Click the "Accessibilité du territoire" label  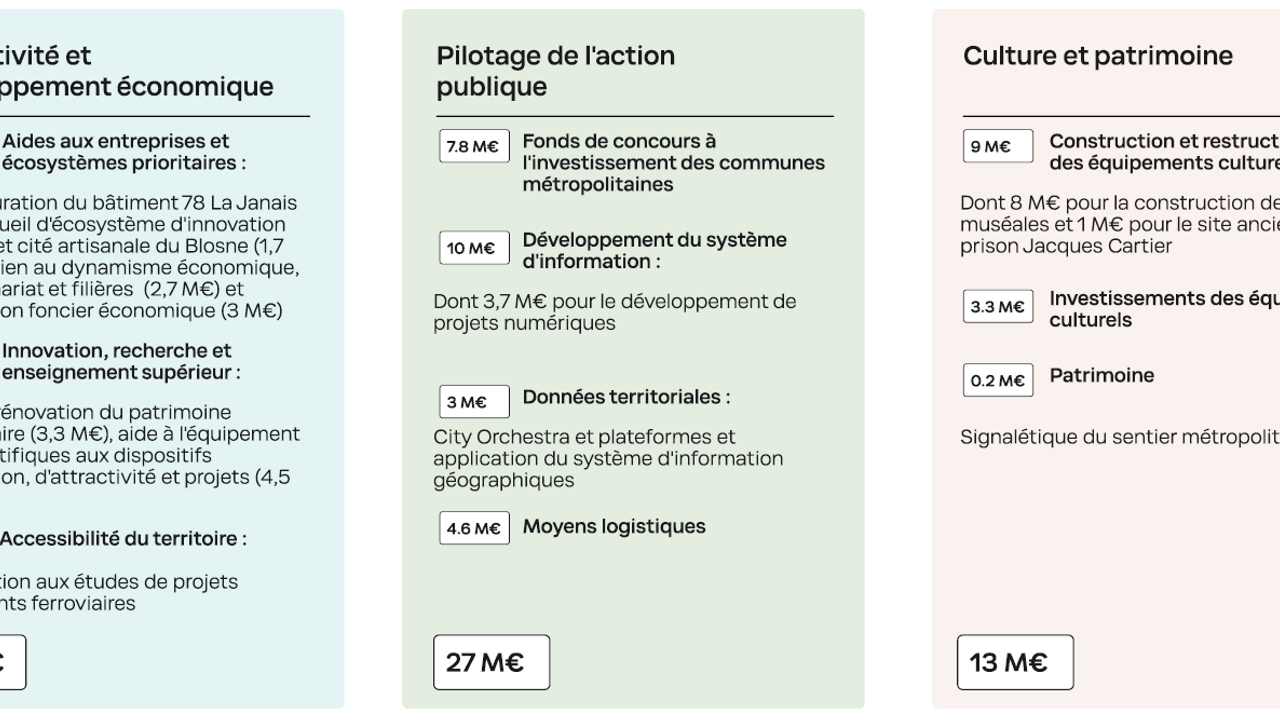pos(125,538)
